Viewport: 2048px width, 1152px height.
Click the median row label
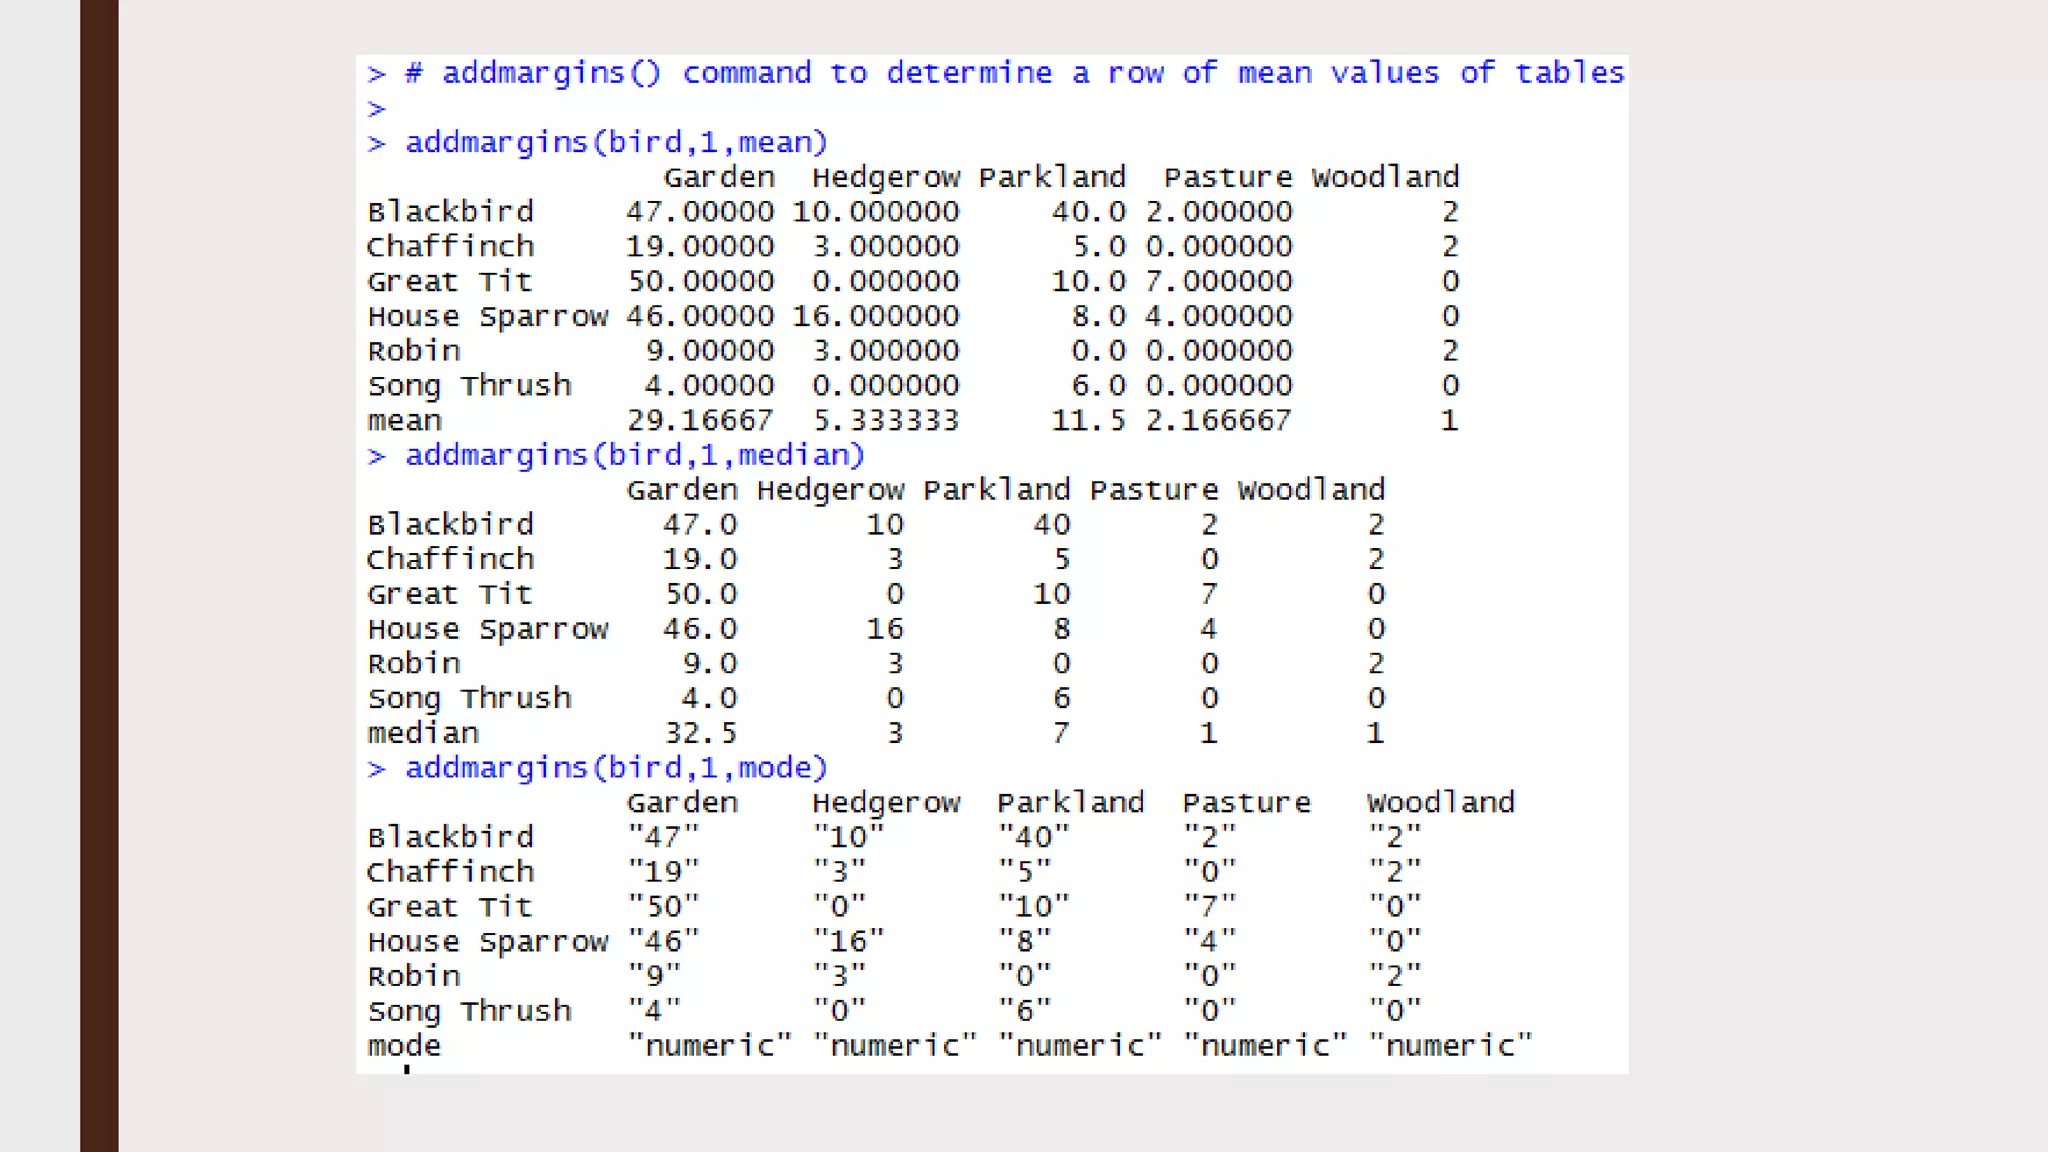[423, 733]
